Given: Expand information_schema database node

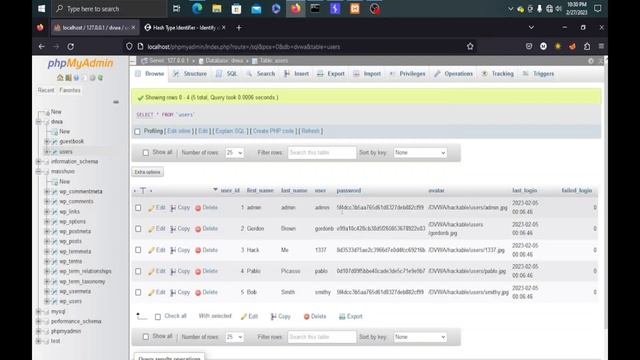Looking at the screenshot, I should (x=38, y=162).
